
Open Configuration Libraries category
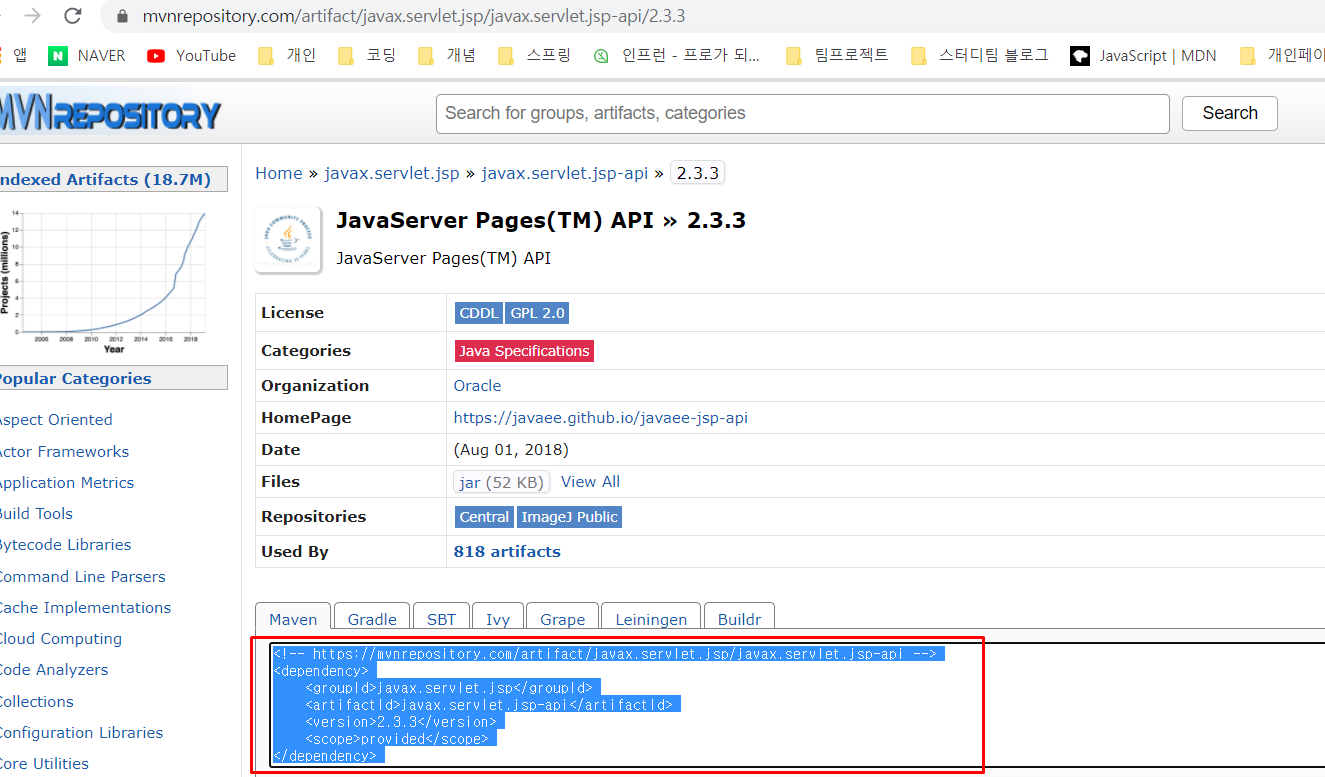[x=80, y=733]
